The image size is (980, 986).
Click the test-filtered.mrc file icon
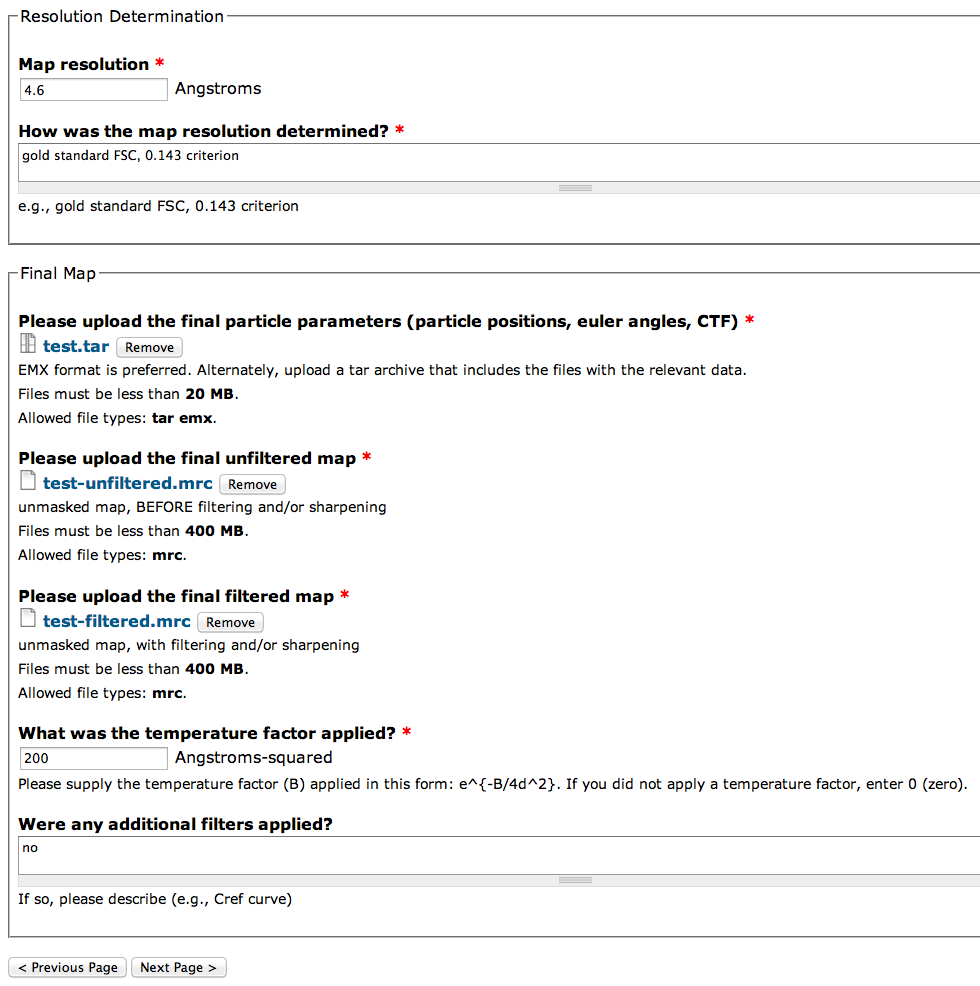pyautogui.click(x=27, y=621)
